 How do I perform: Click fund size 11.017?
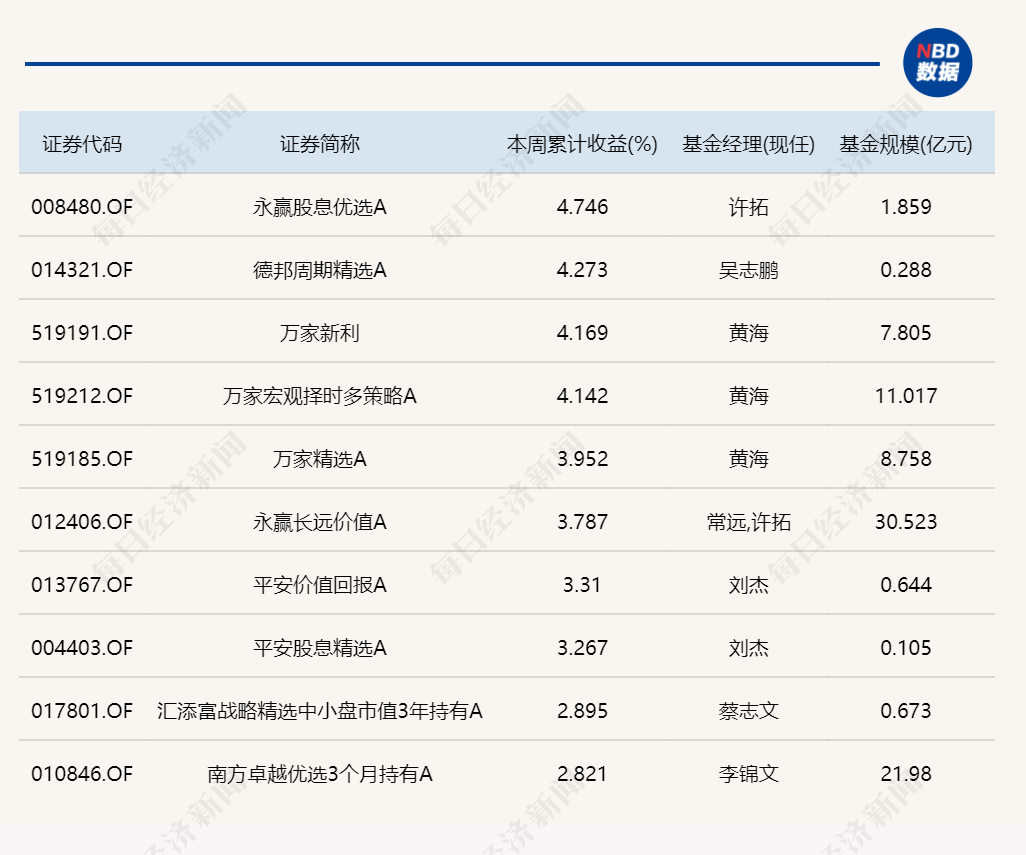906,396
